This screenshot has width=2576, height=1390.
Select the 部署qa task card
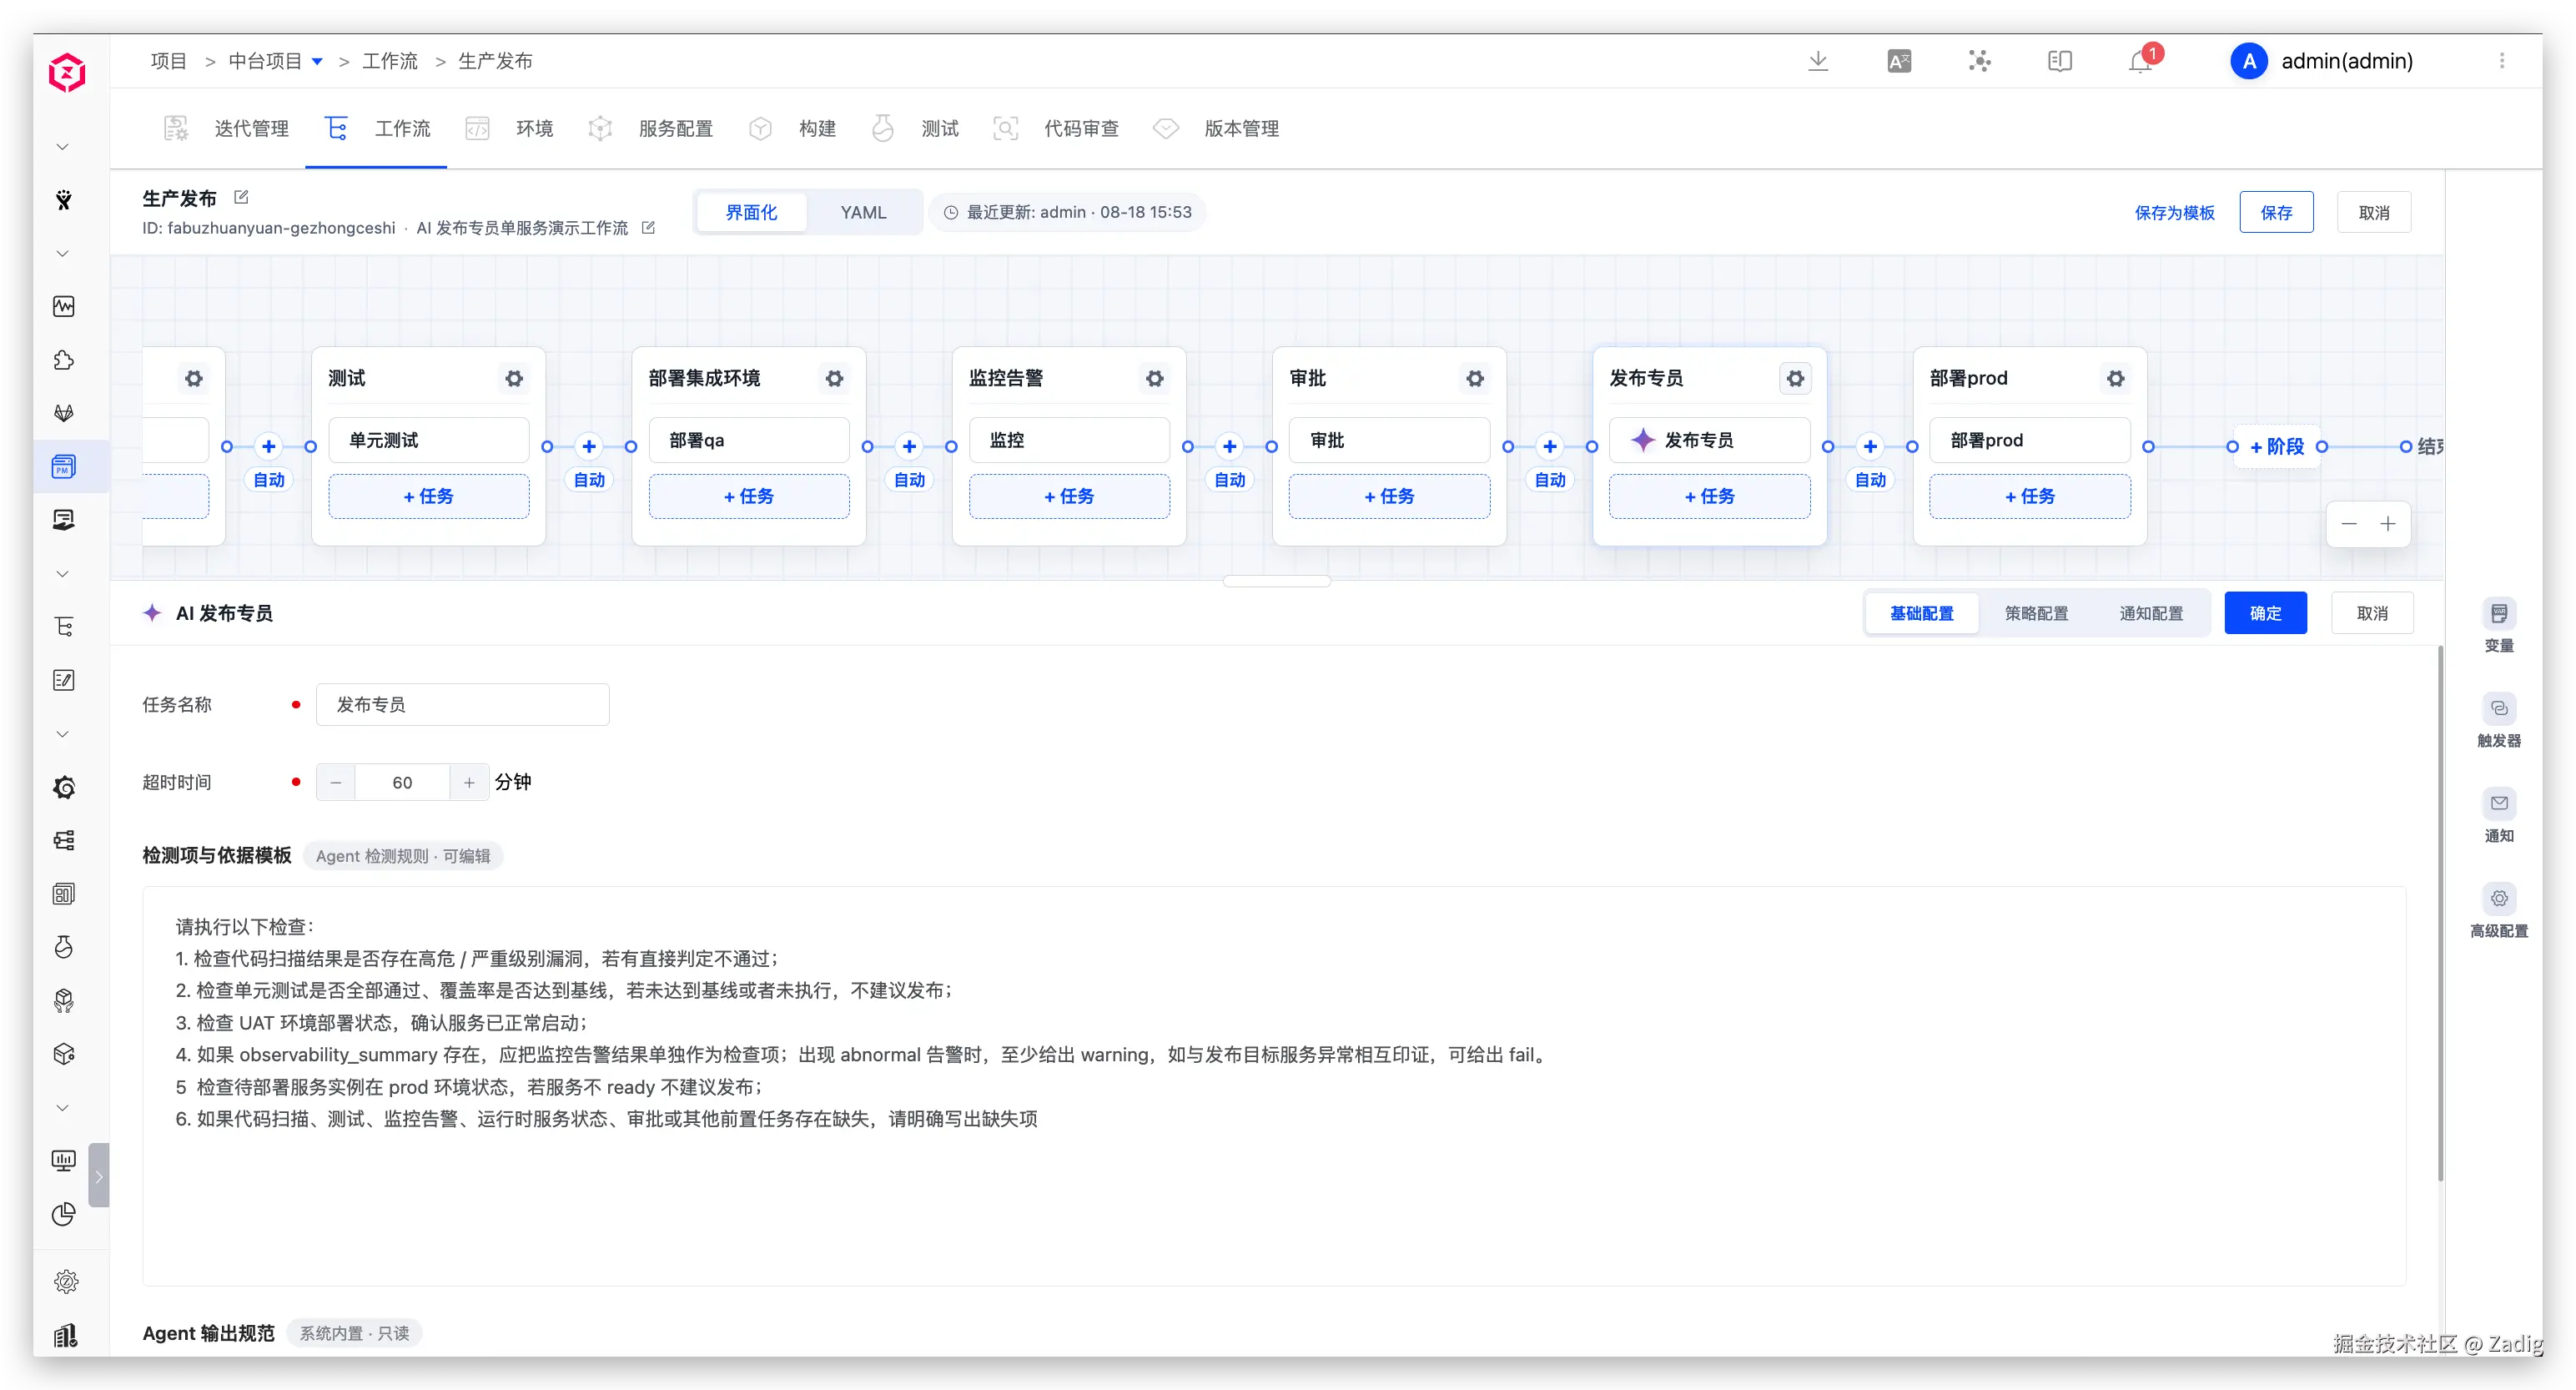(x=749, y=440)
